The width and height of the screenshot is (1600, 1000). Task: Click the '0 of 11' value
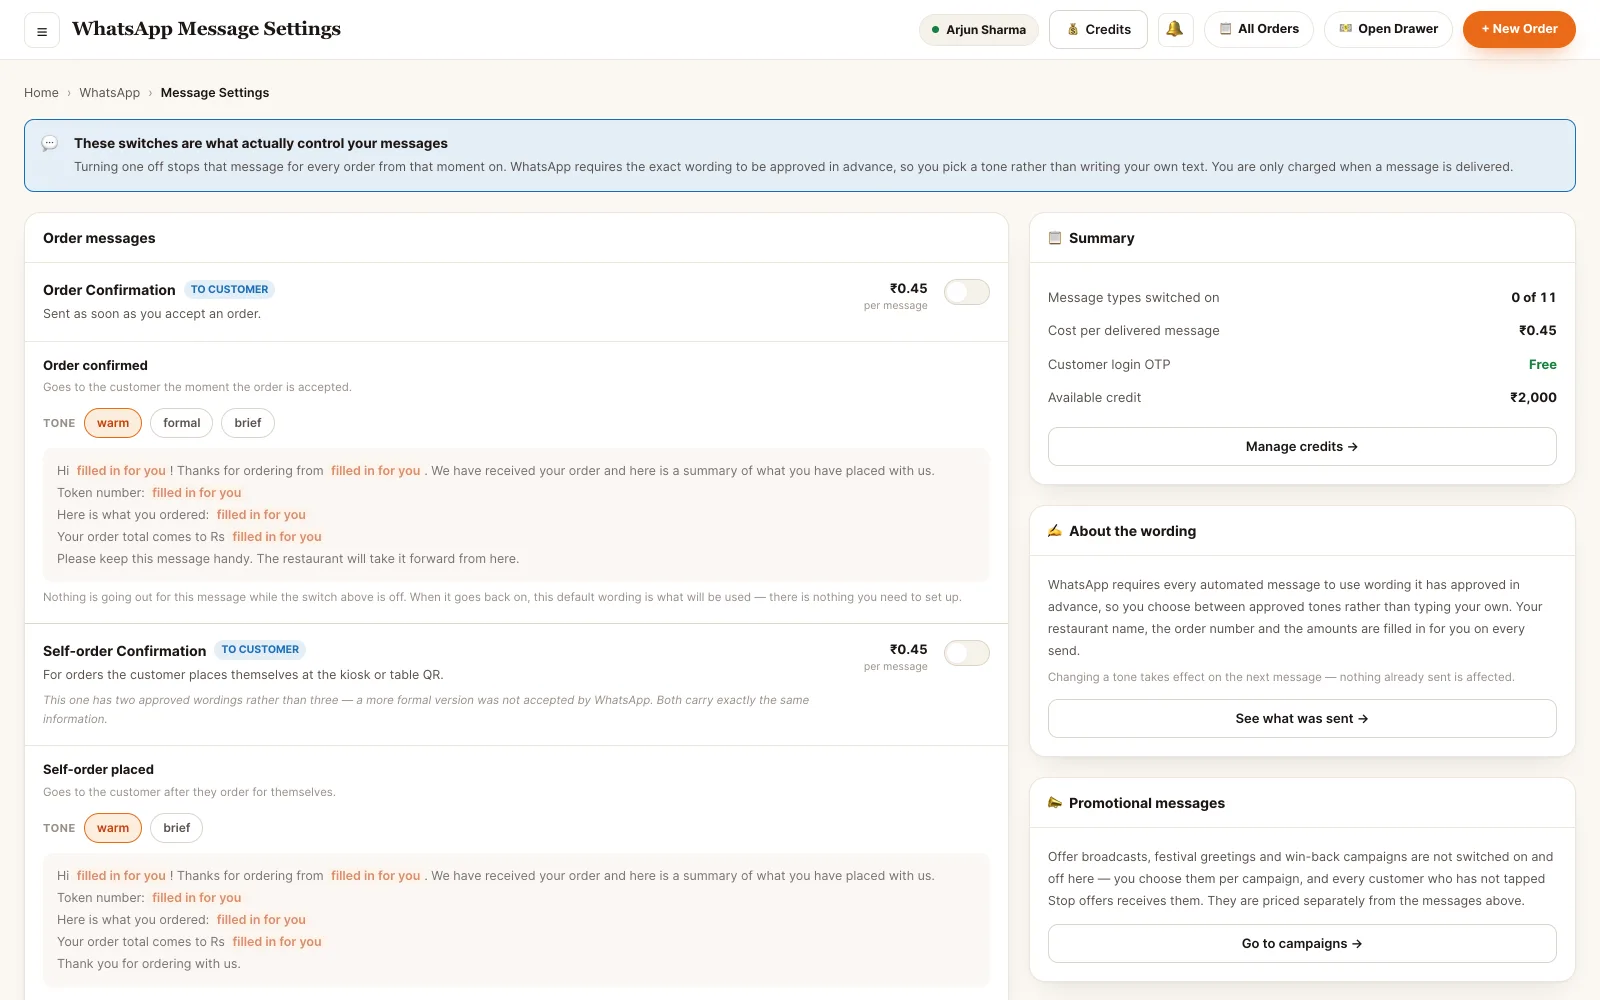coord(1534,298)
